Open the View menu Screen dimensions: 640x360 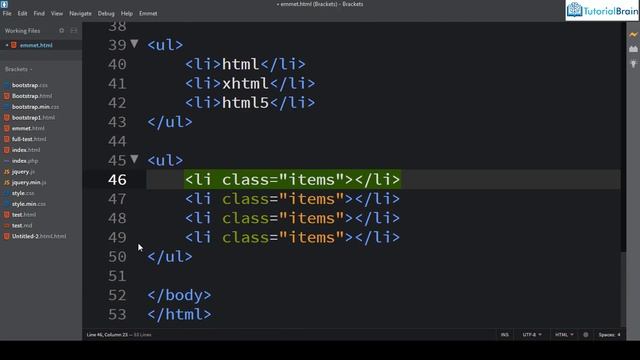57,13
